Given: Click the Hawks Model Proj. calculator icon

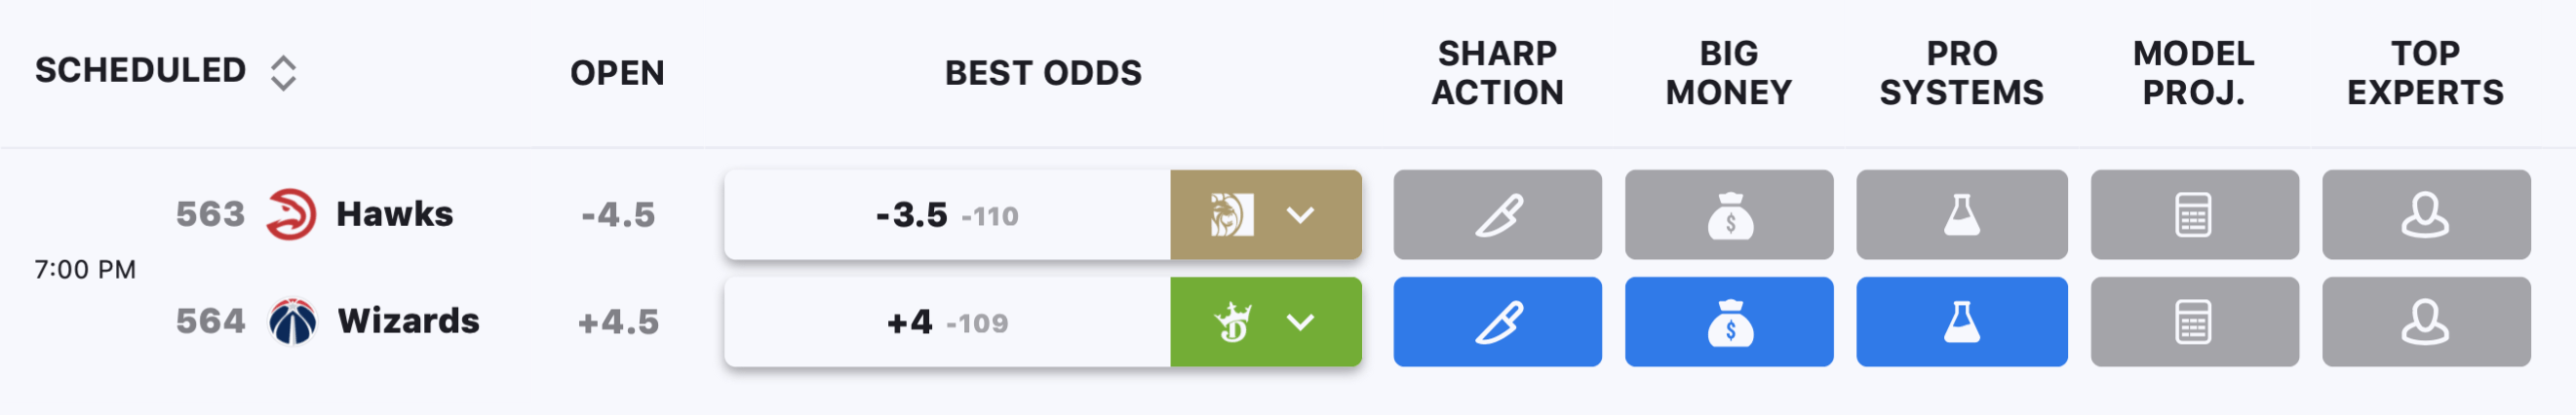Looking at the screenshot, I should point(2194,214).
